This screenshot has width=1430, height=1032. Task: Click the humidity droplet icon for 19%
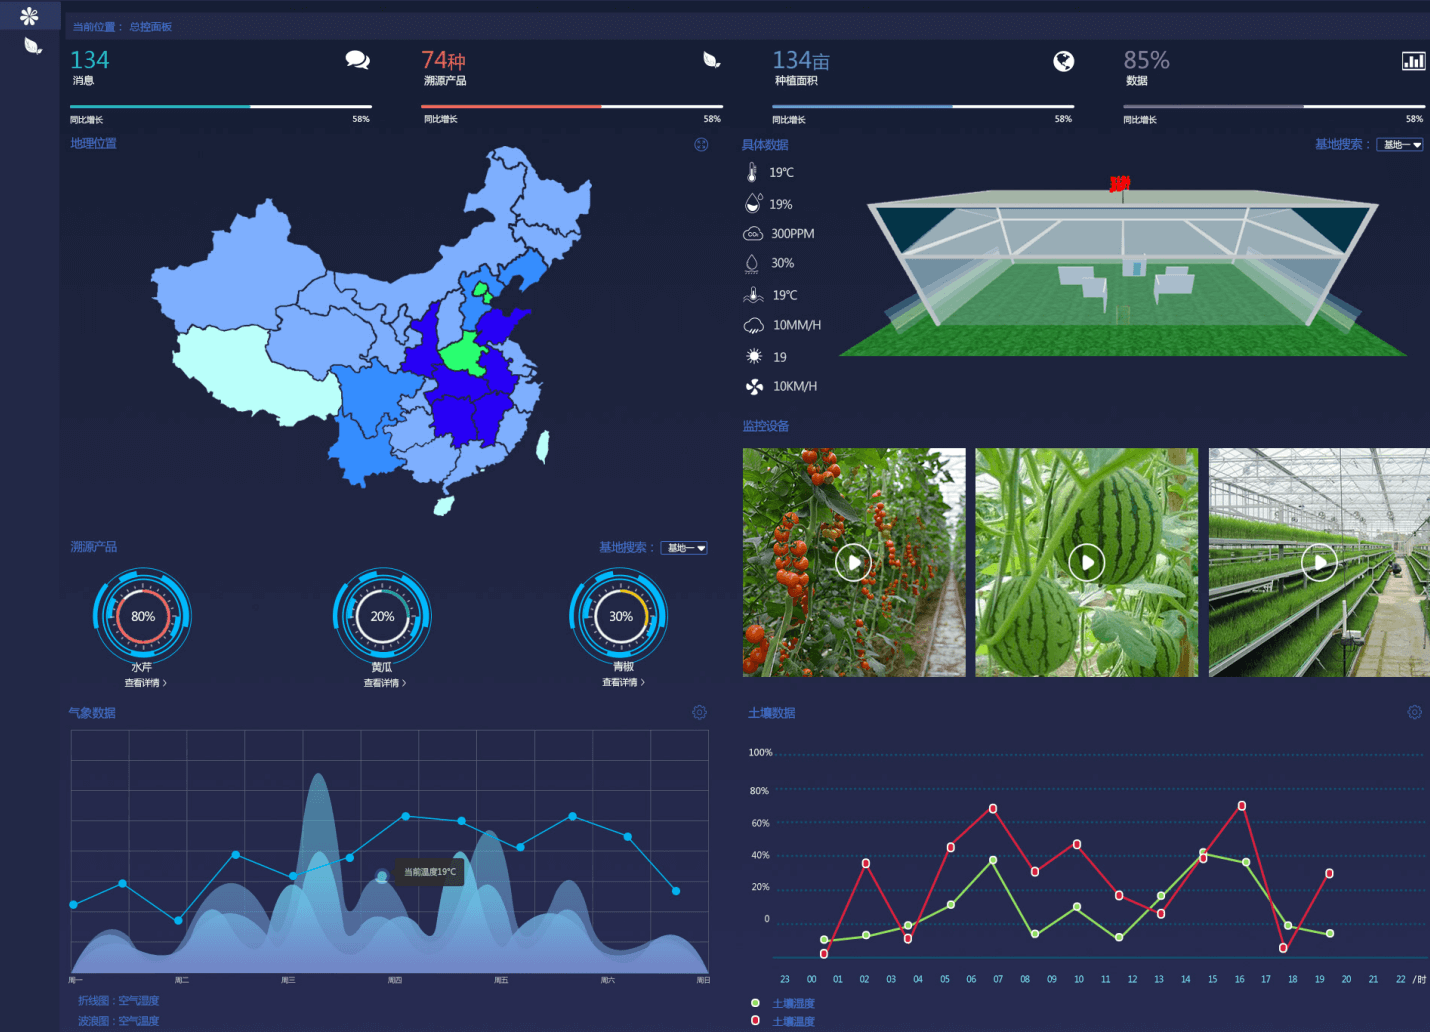753,203
